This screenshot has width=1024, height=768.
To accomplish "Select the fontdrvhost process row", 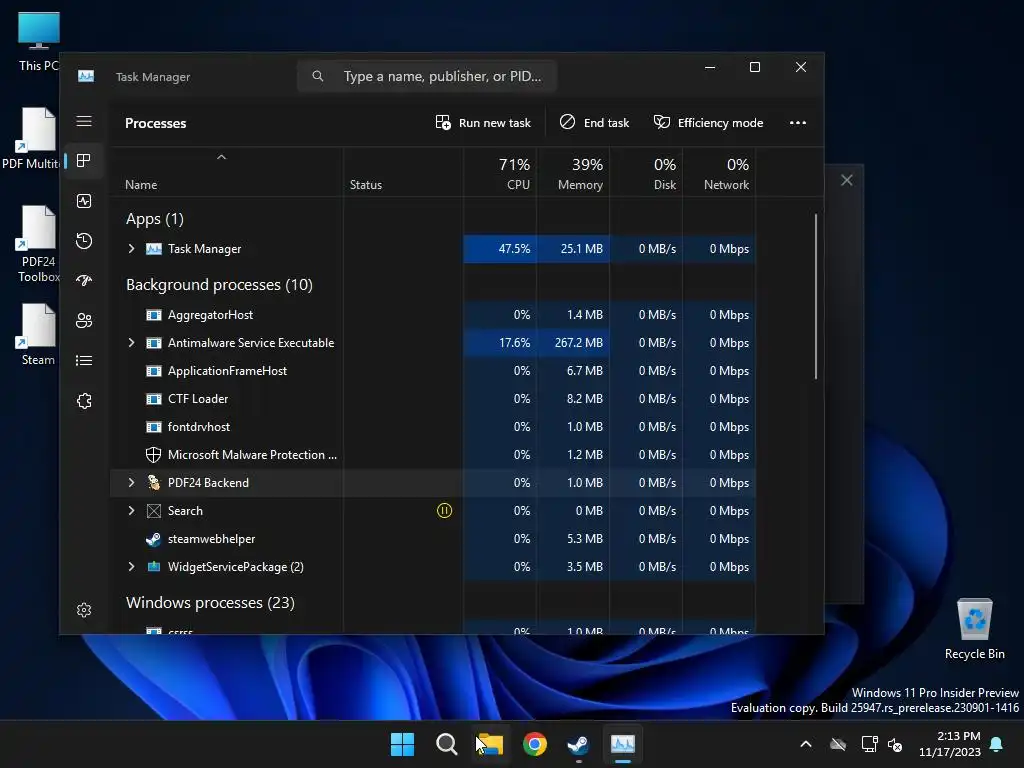I will [434, 427].
